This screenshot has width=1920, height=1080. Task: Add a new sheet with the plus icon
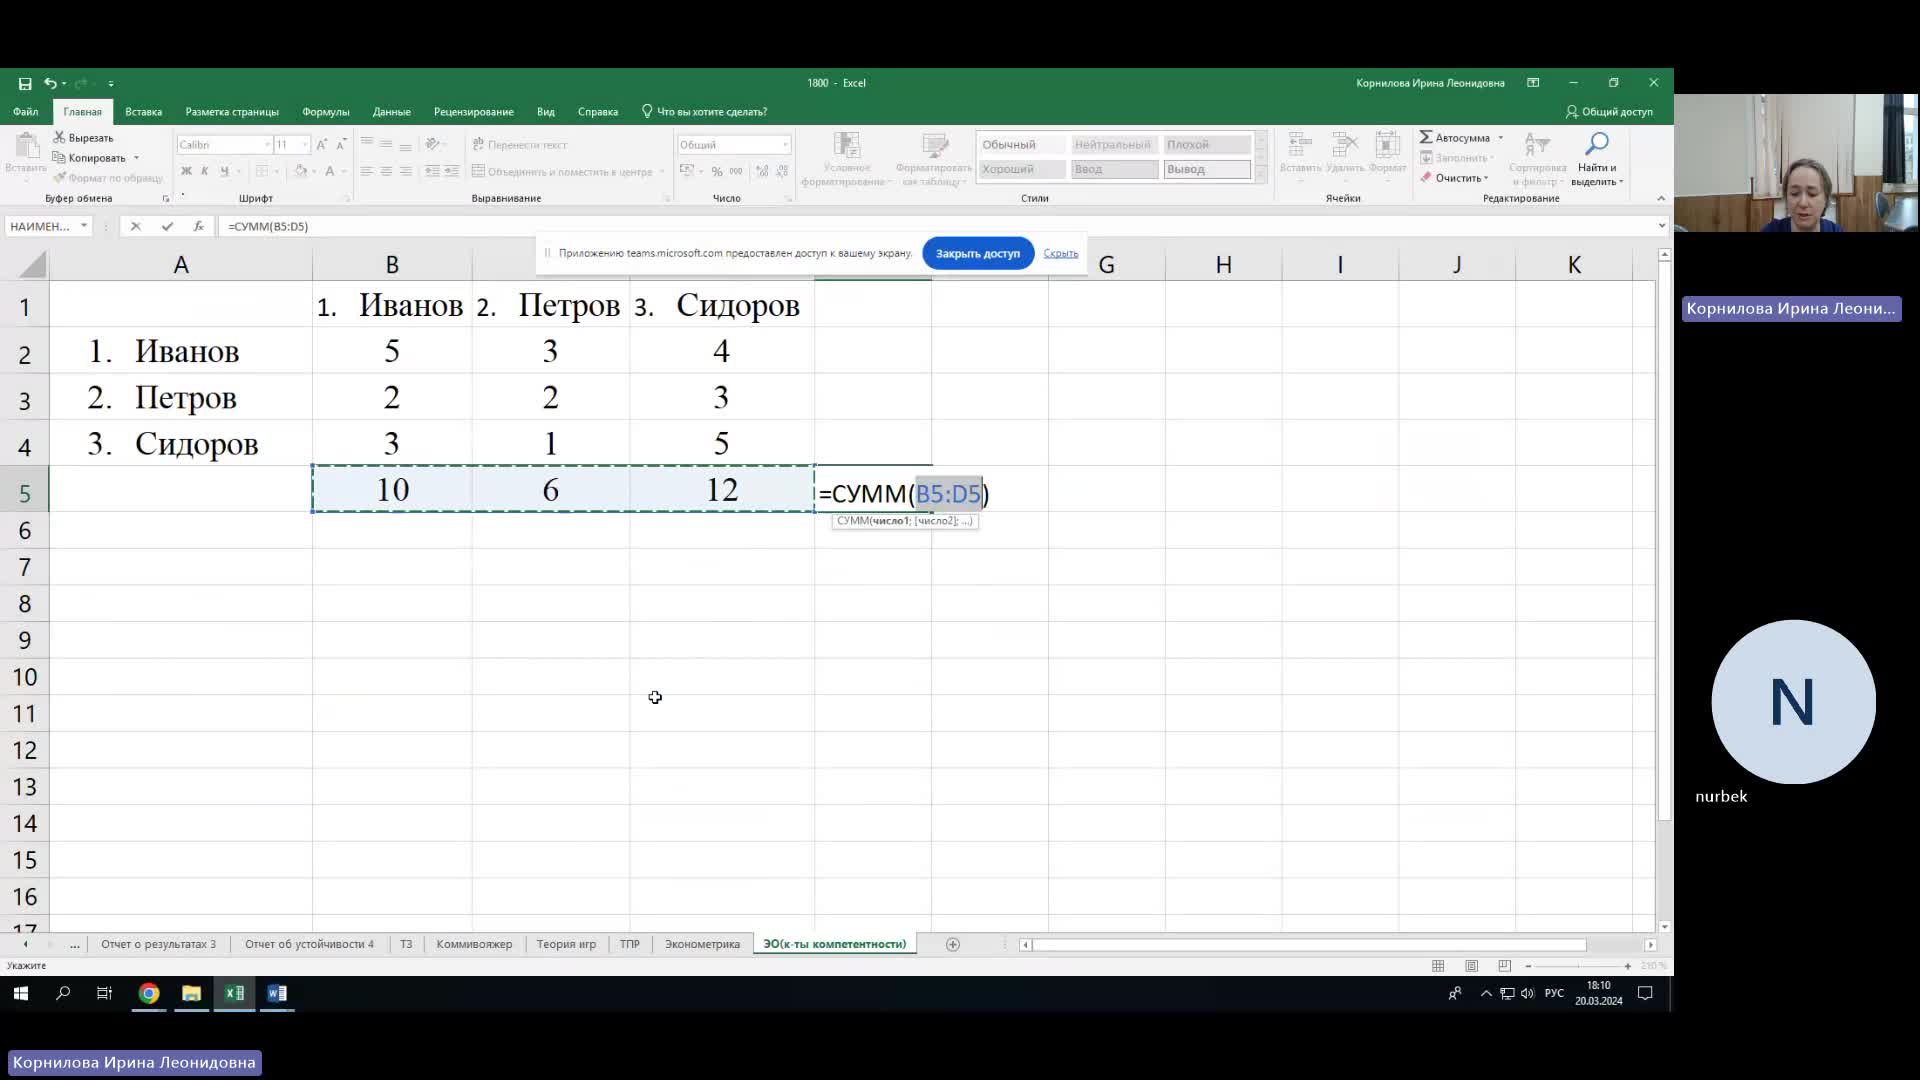click(x=953, y=944)
